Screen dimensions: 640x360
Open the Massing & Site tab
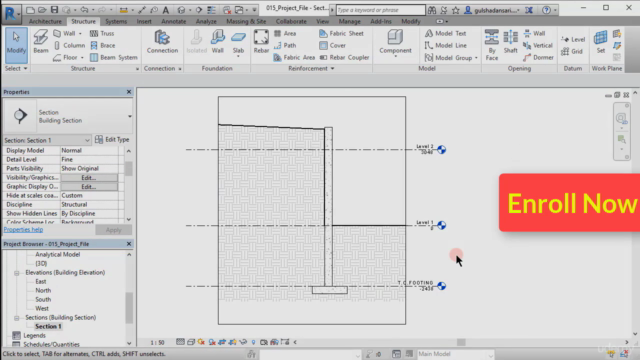(246, 21)
